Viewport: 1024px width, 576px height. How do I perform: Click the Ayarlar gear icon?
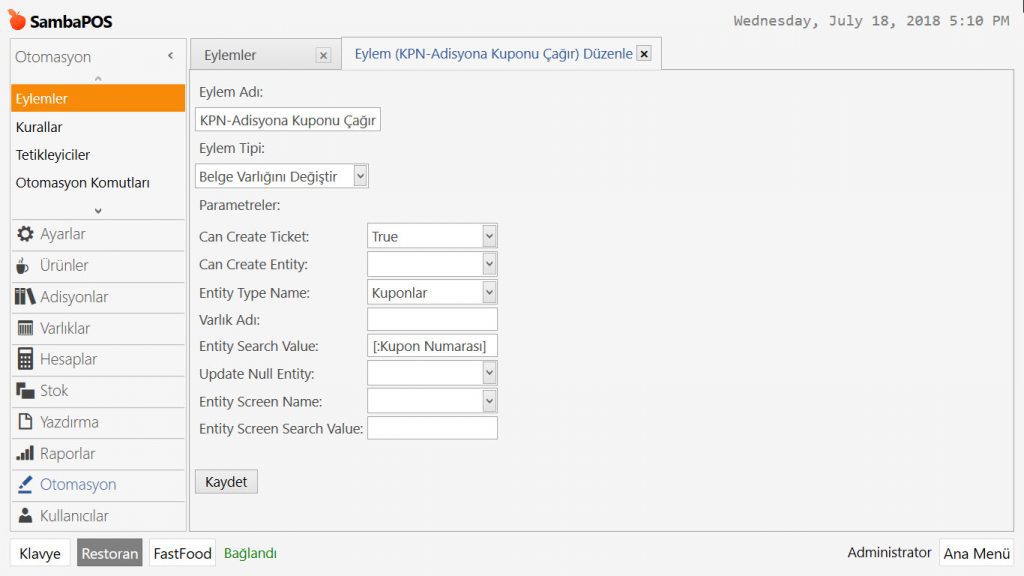coord(26,234)
